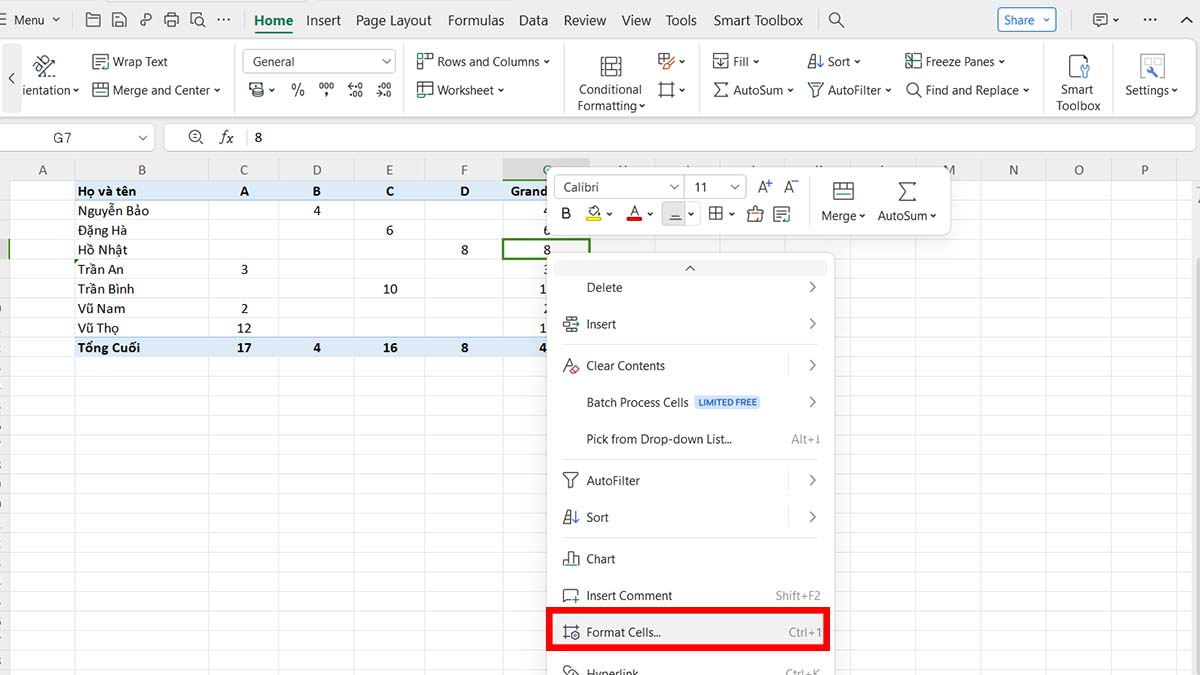This screenshot has height=675, width=1200.
Task: Click the Sort button in ribbon
Action: click(834, 61)
